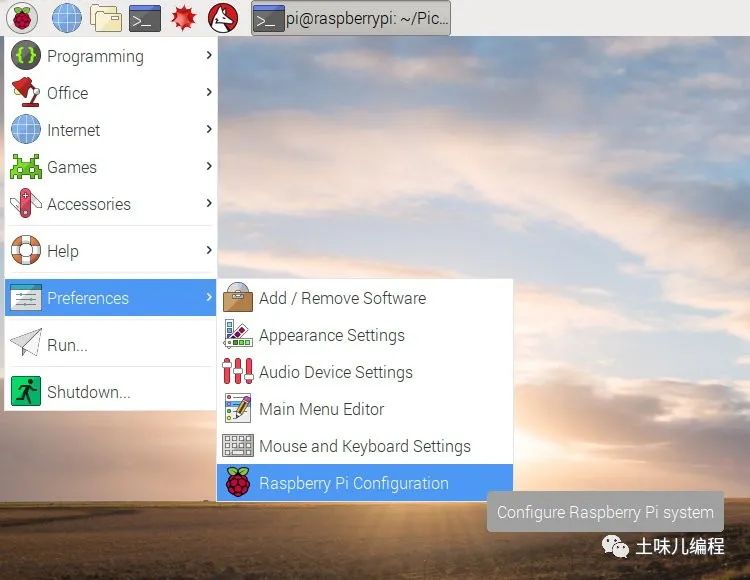Launch the Terminal icon in taskbar

[145, 19]
